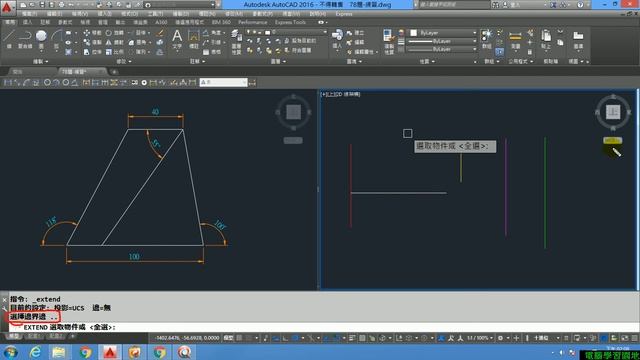This screenshot has height=360, width=640.
Task: Click the Mirror tool in Modify panel
Action: click(115, 42)
